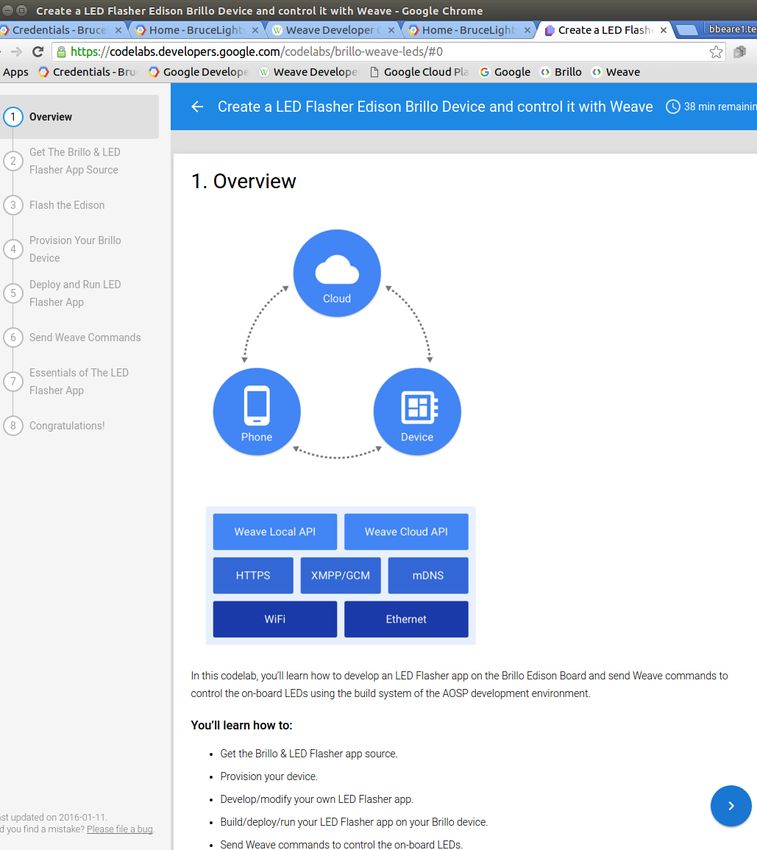This screenshot has width=757, height=850.
Task: Open the Credentials - Bru bookmark
Action: click(87, 72)
